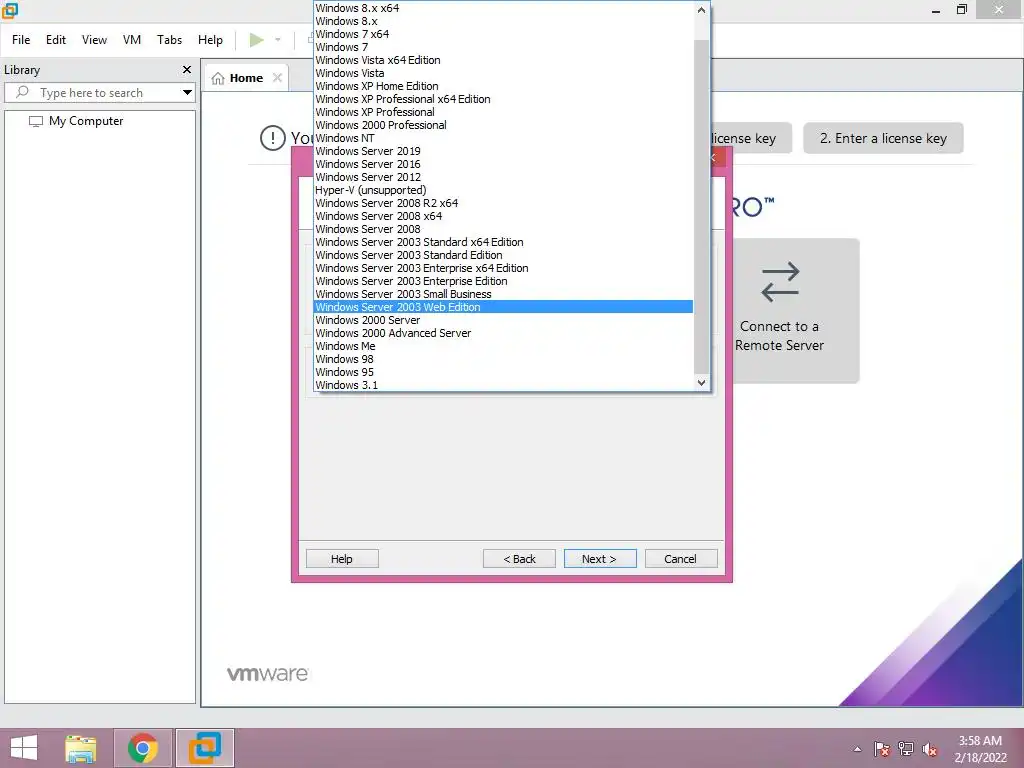This screenshot has width=1024, height=768.
Task: Click the Library search magnifier icon
Action: coord(22,92)
